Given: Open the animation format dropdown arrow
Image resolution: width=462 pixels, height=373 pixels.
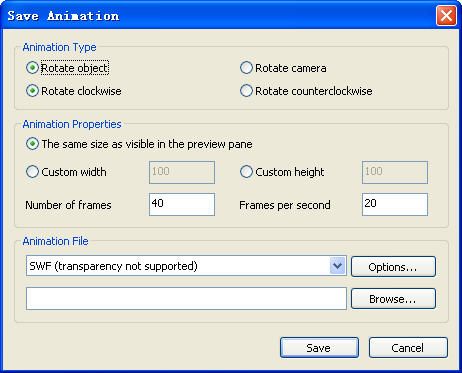Looking at the screenshot, I should (337, 266).
